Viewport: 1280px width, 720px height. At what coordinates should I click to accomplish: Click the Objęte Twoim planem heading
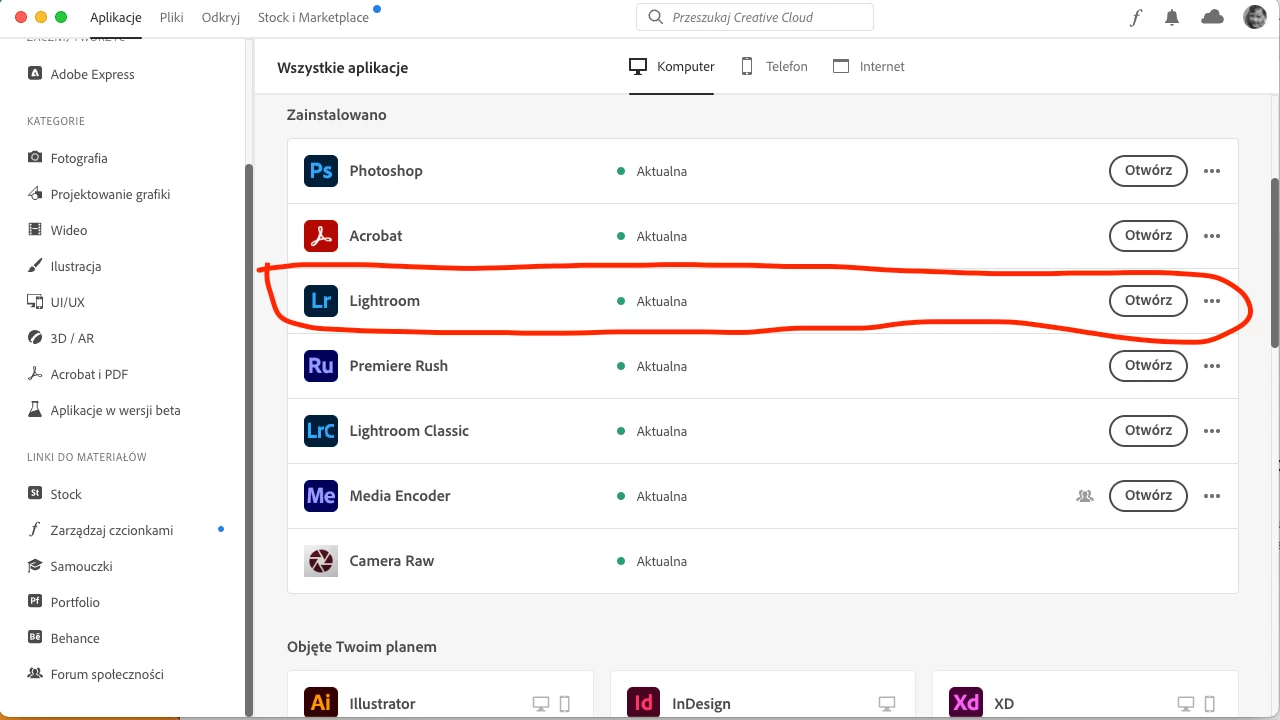362,647
